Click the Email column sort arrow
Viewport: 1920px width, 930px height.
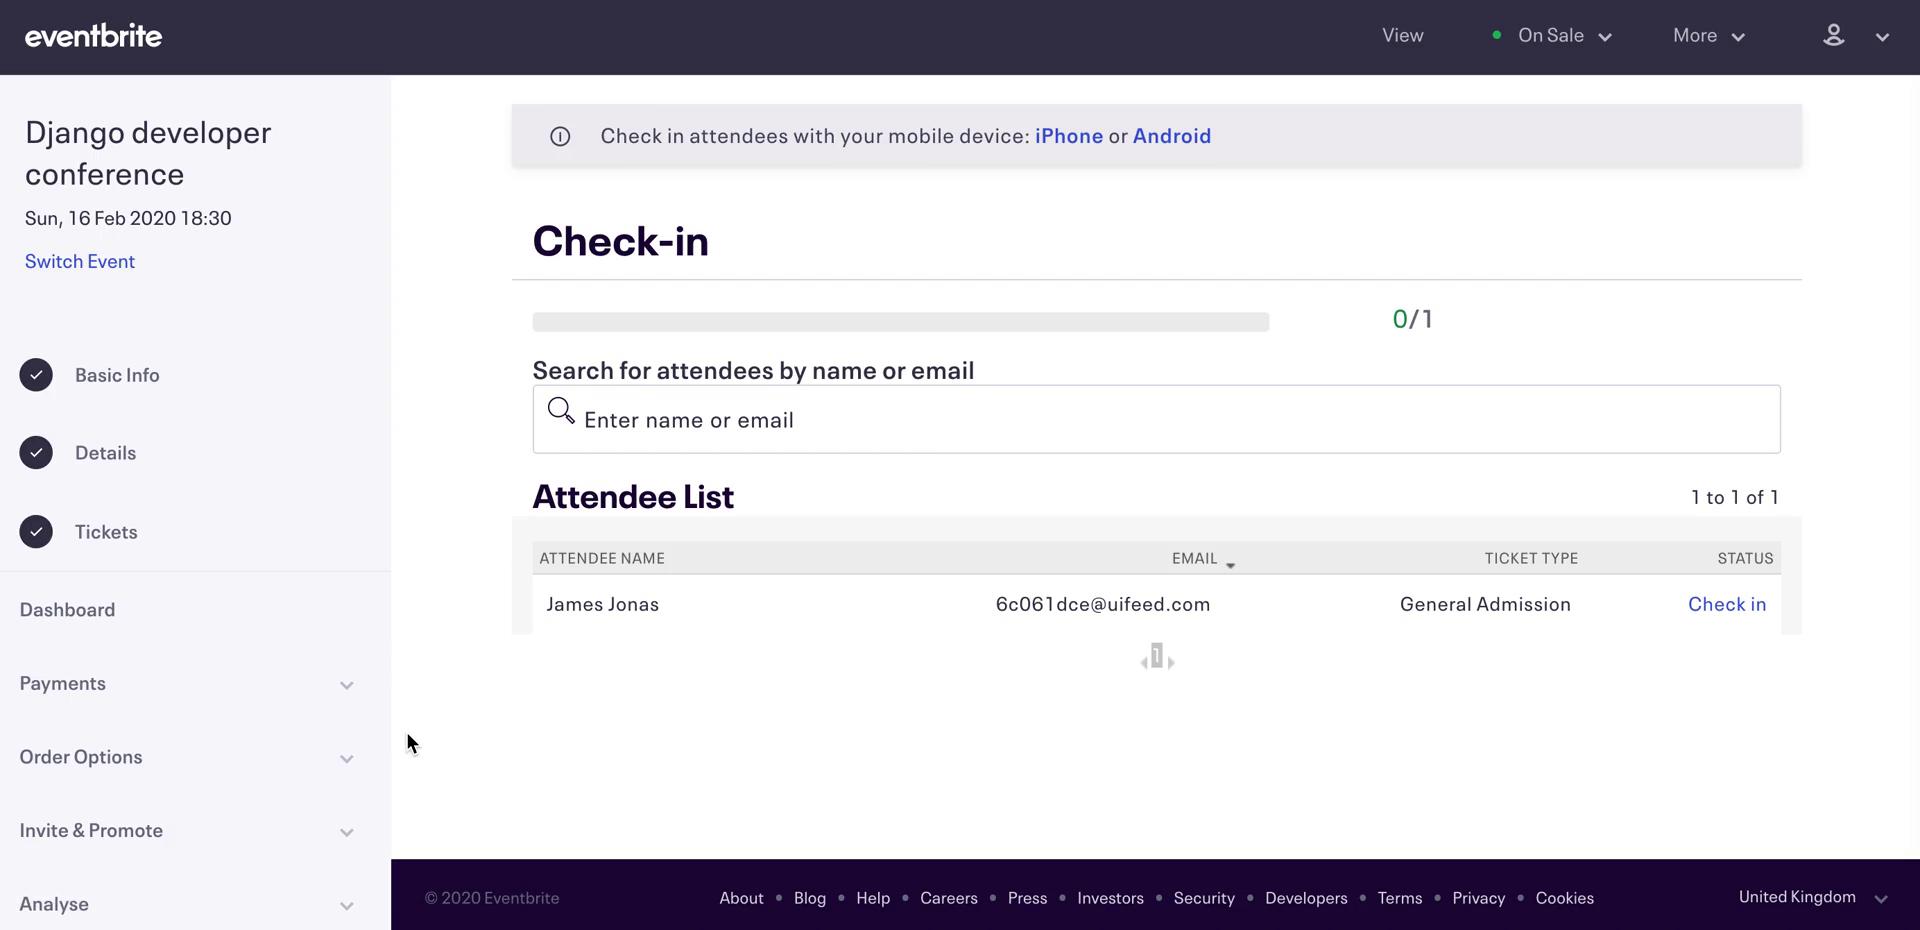tap(1230, 565)
